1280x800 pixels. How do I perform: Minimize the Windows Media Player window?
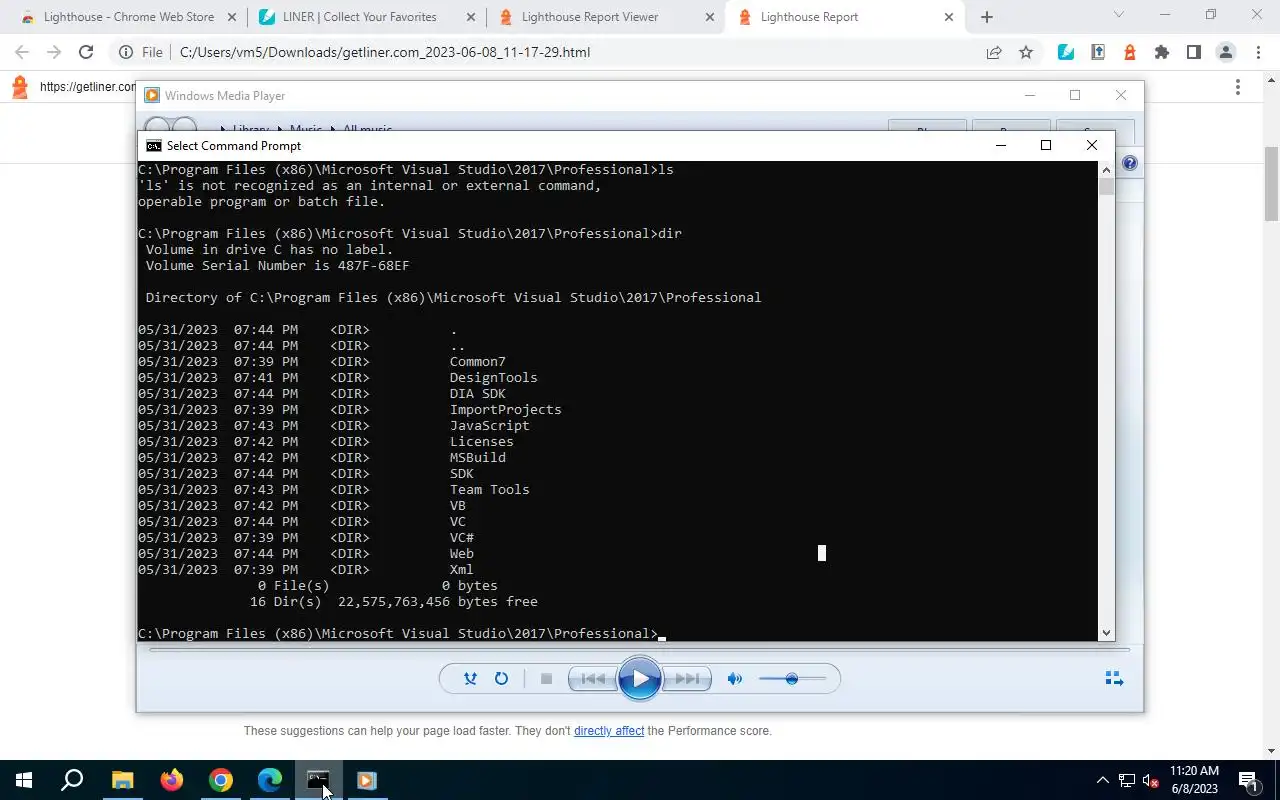tap(1030, 96)
